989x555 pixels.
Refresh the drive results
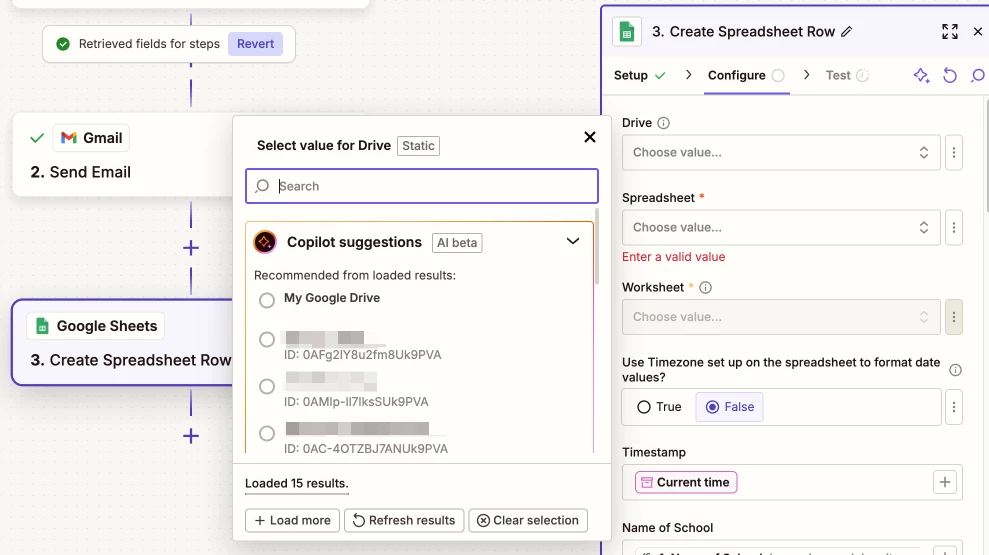(x=404, y=521)
